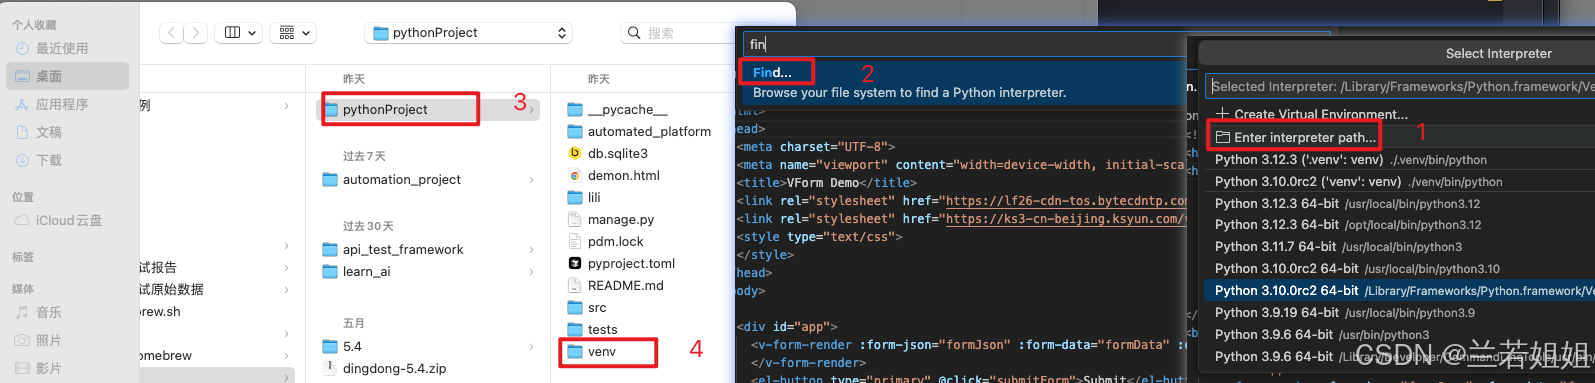Select Python 3.12.3 at /usr/local/bin/python3.12

coord(1400,203)
